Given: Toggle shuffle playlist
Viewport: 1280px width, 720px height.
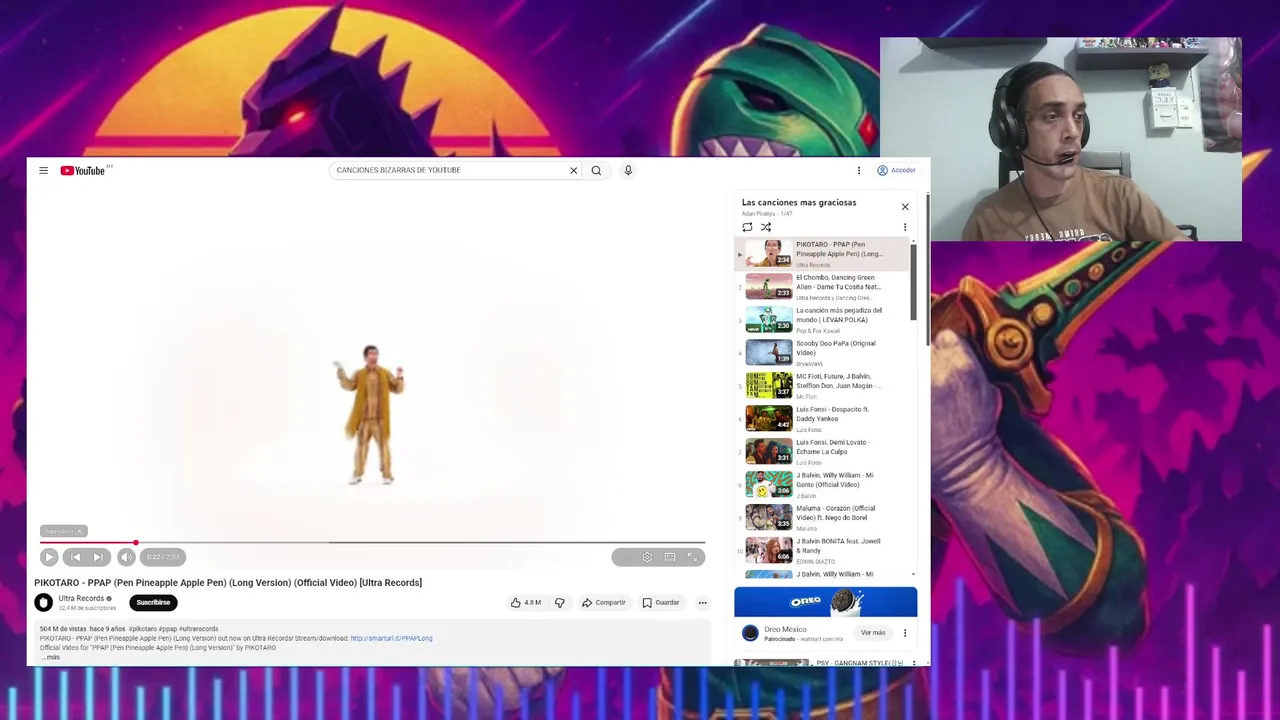Looking at the screenshot, I should pyautogui.click(x=766, y=227).
